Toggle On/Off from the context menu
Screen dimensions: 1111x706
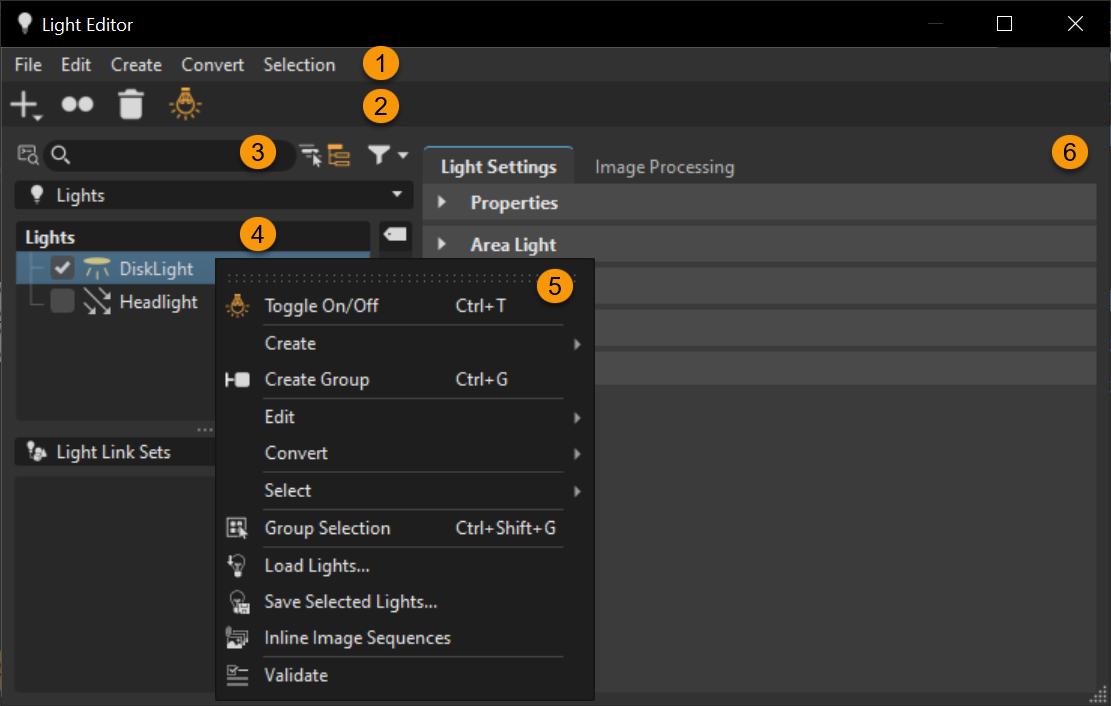point(320,305)
